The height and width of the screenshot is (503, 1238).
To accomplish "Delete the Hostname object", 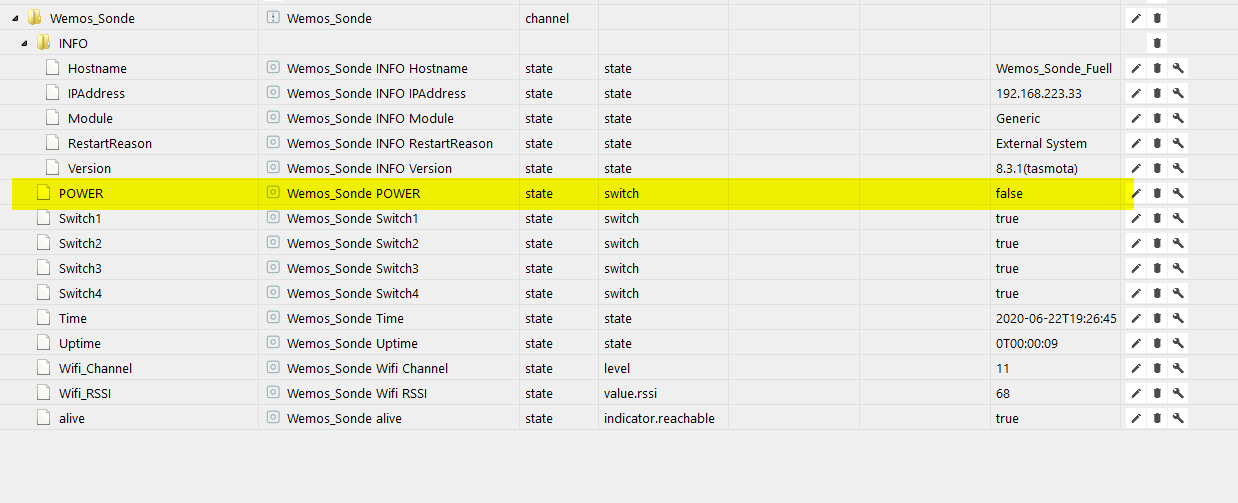I will click(1157, 68).
